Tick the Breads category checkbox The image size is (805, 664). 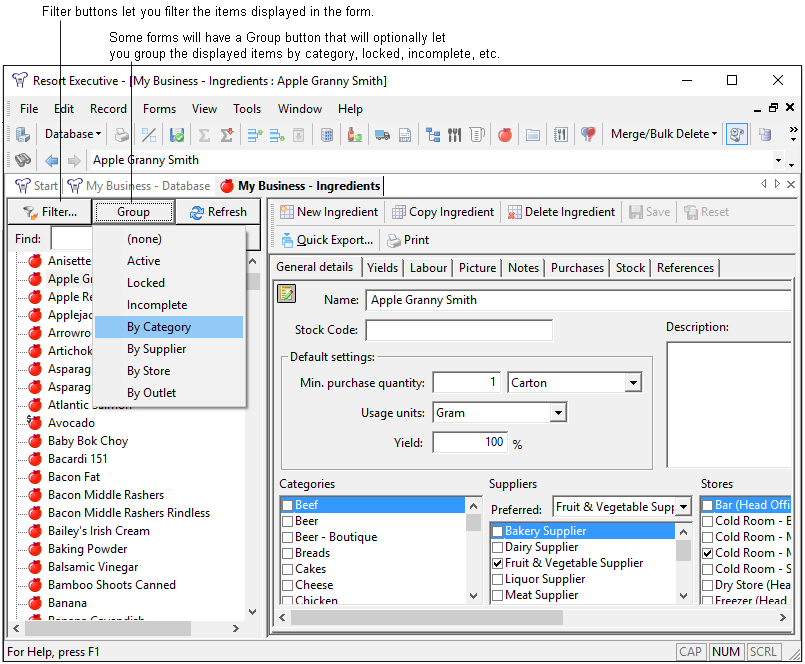coord(288,553)
